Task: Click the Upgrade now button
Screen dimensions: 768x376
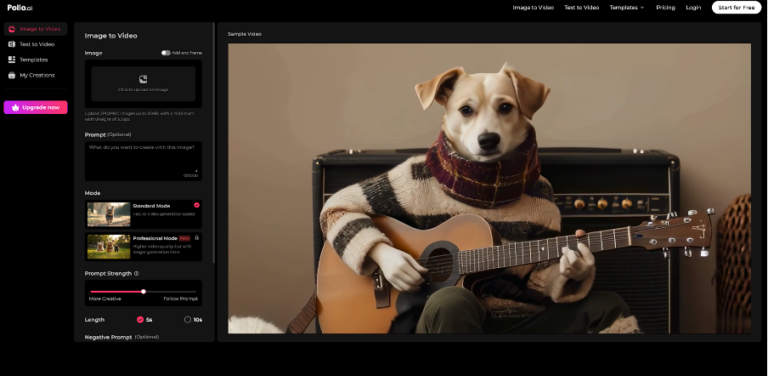Action: pos(35,107)
